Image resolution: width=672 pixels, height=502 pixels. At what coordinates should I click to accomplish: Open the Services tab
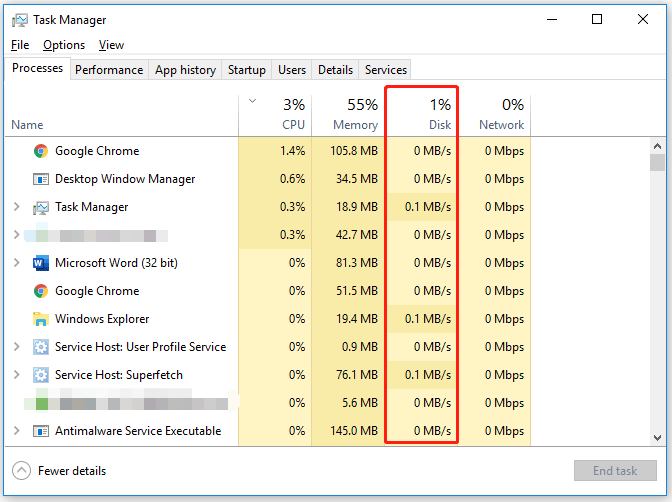coord(385,70)
